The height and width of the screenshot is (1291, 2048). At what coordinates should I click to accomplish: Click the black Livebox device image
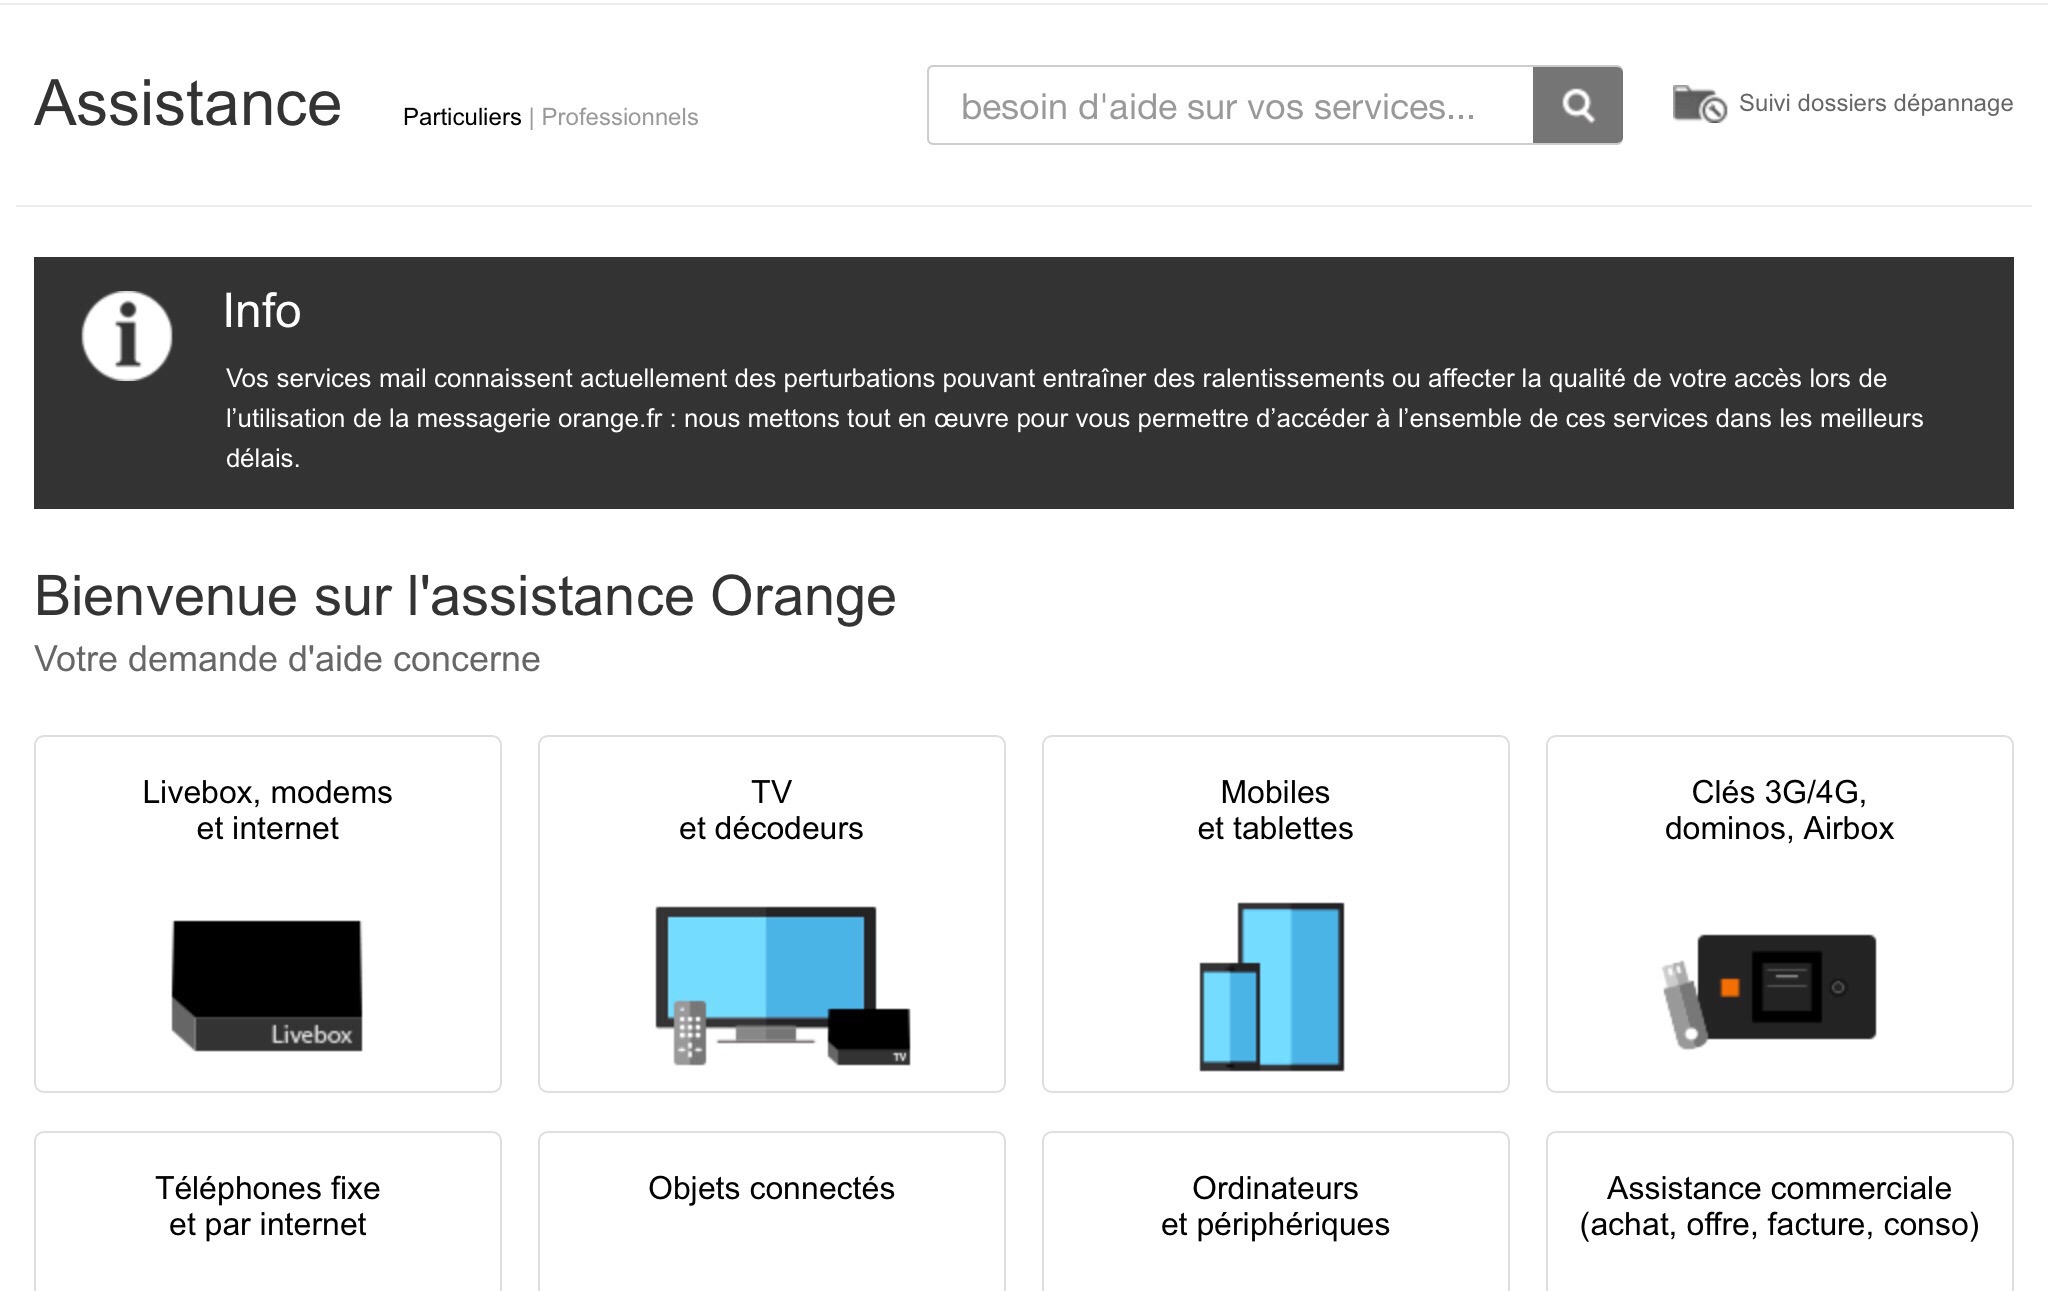267,985
